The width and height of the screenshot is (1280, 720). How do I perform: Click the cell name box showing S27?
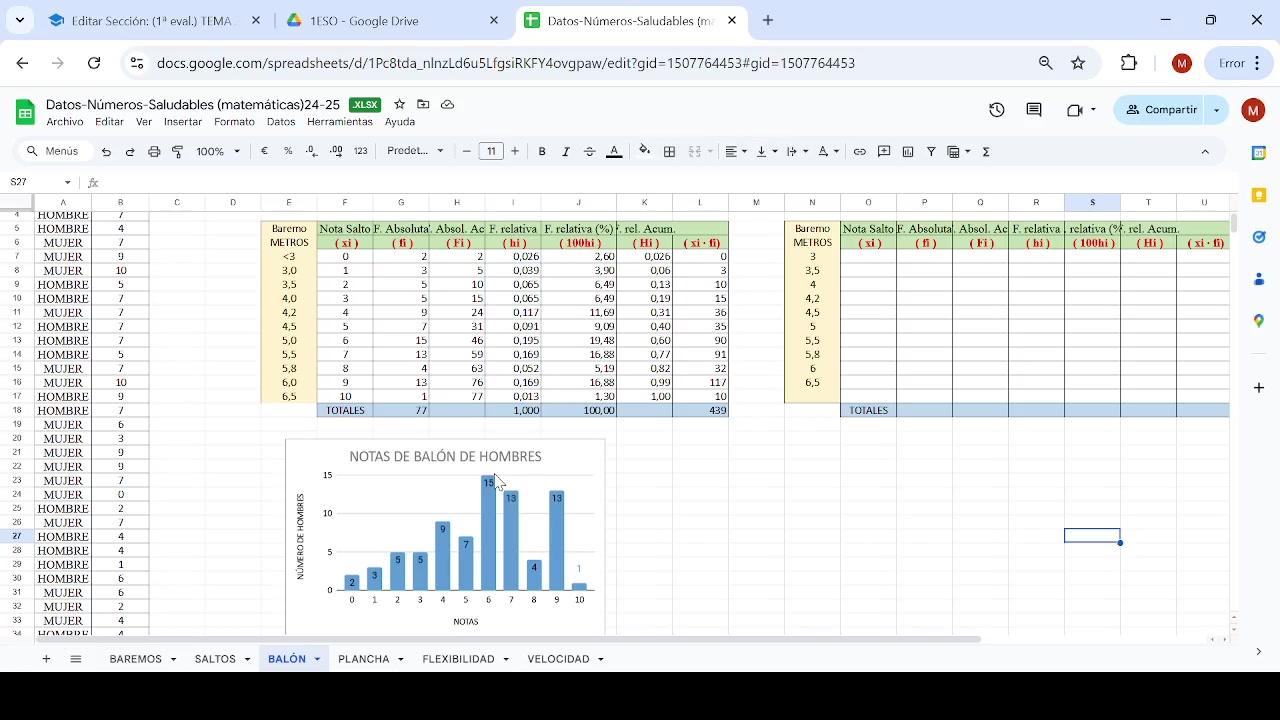click(35, 182)
